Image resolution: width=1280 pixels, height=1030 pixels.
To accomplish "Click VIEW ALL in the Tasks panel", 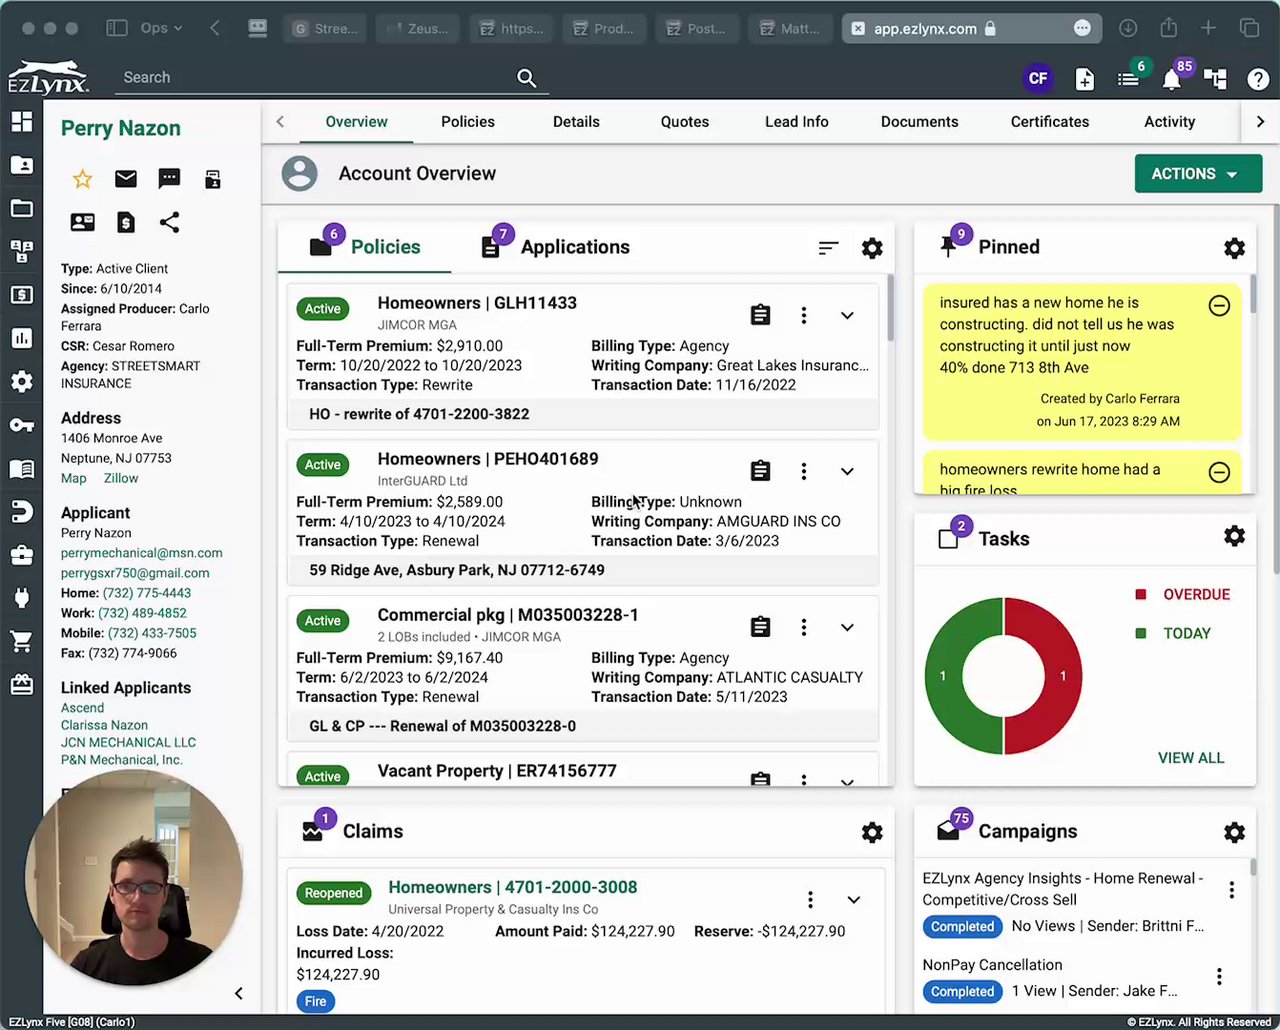I will pyautogui.click(x=1191, y=758).
